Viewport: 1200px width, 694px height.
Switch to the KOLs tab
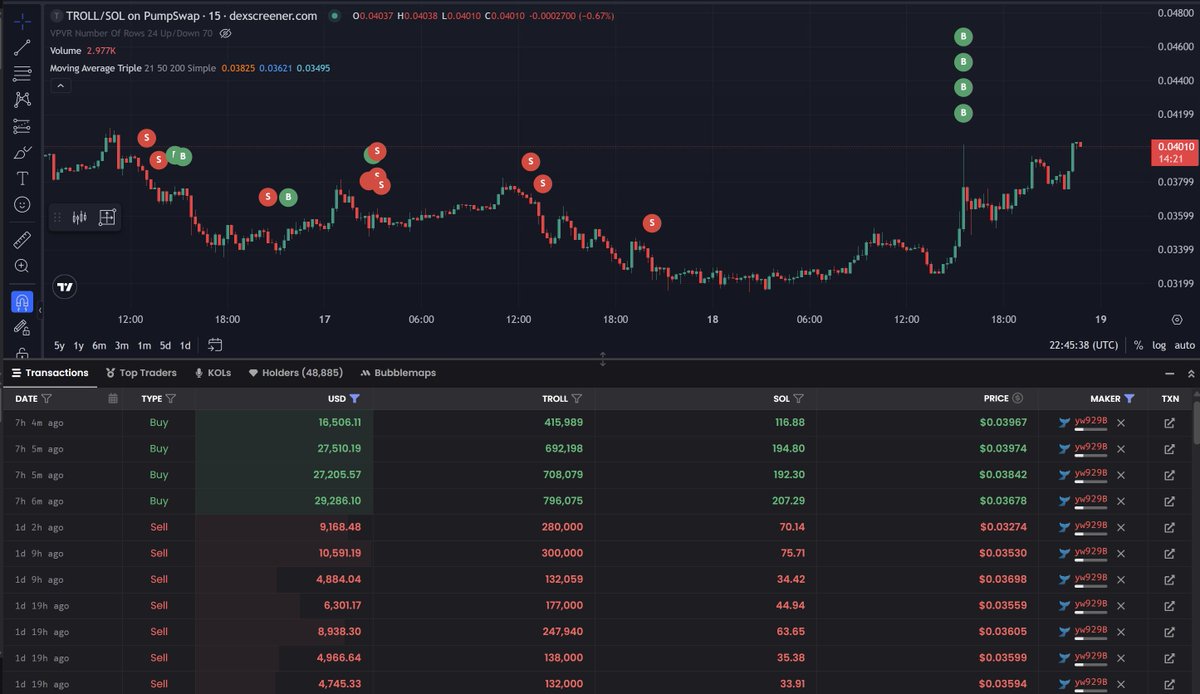click(x=212, y=372)
